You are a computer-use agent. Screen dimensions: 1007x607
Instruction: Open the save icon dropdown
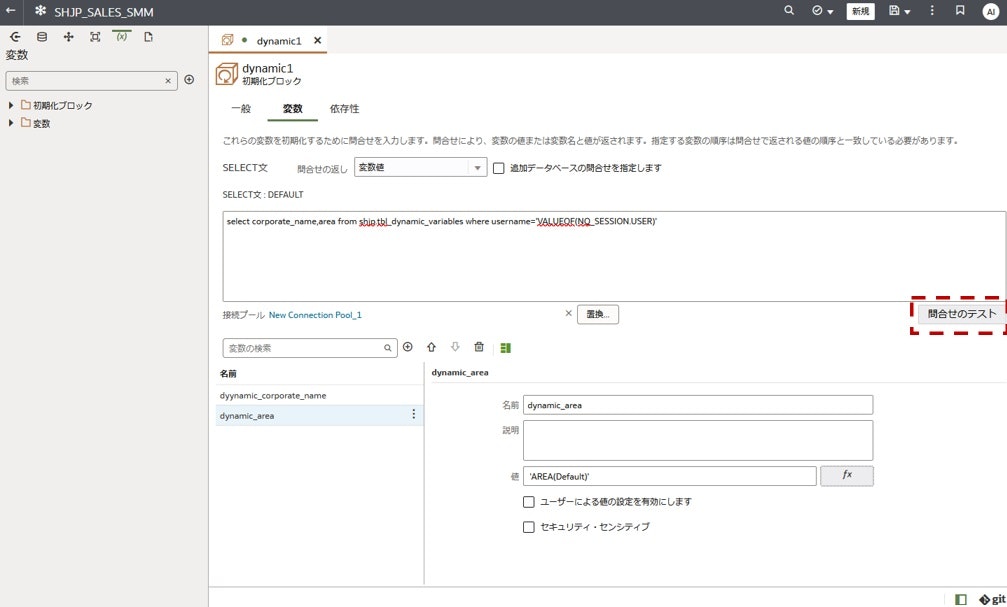(x=899, y=11)
